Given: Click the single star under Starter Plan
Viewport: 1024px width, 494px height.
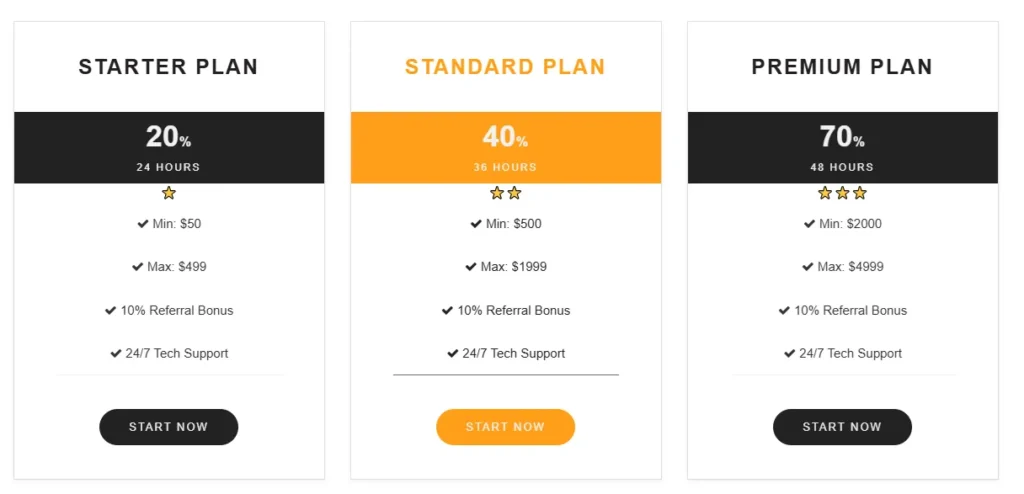Looking at the screenshot, I should coord(169,193).
